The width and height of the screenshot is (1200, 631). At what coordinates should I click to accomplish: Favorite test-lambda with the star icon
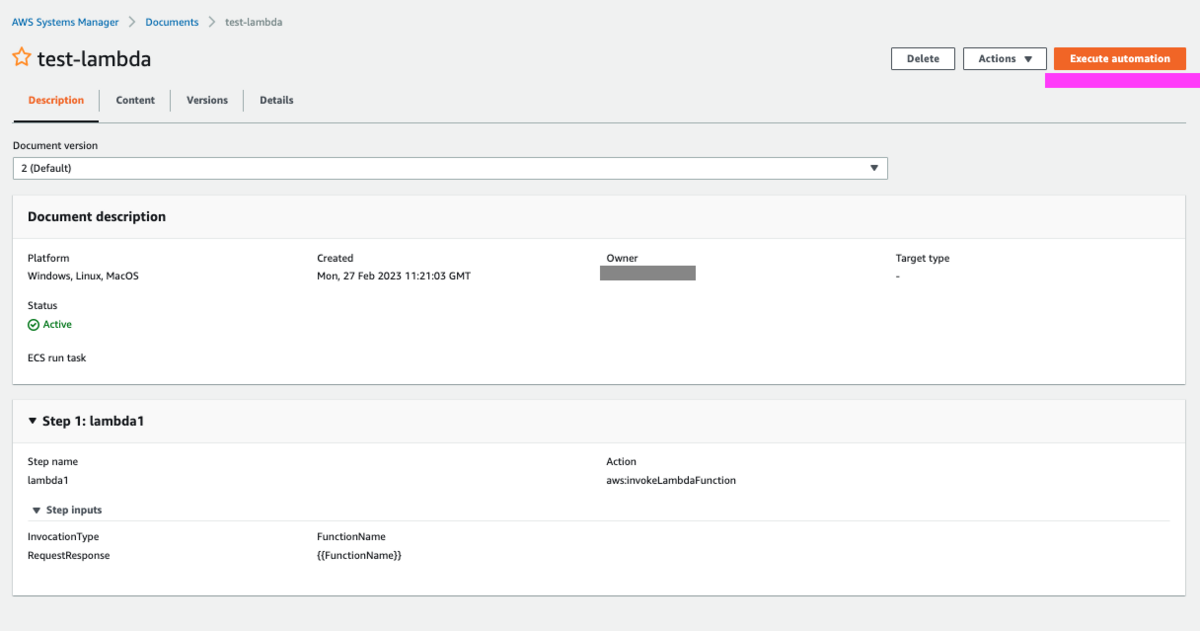[21, 57]
